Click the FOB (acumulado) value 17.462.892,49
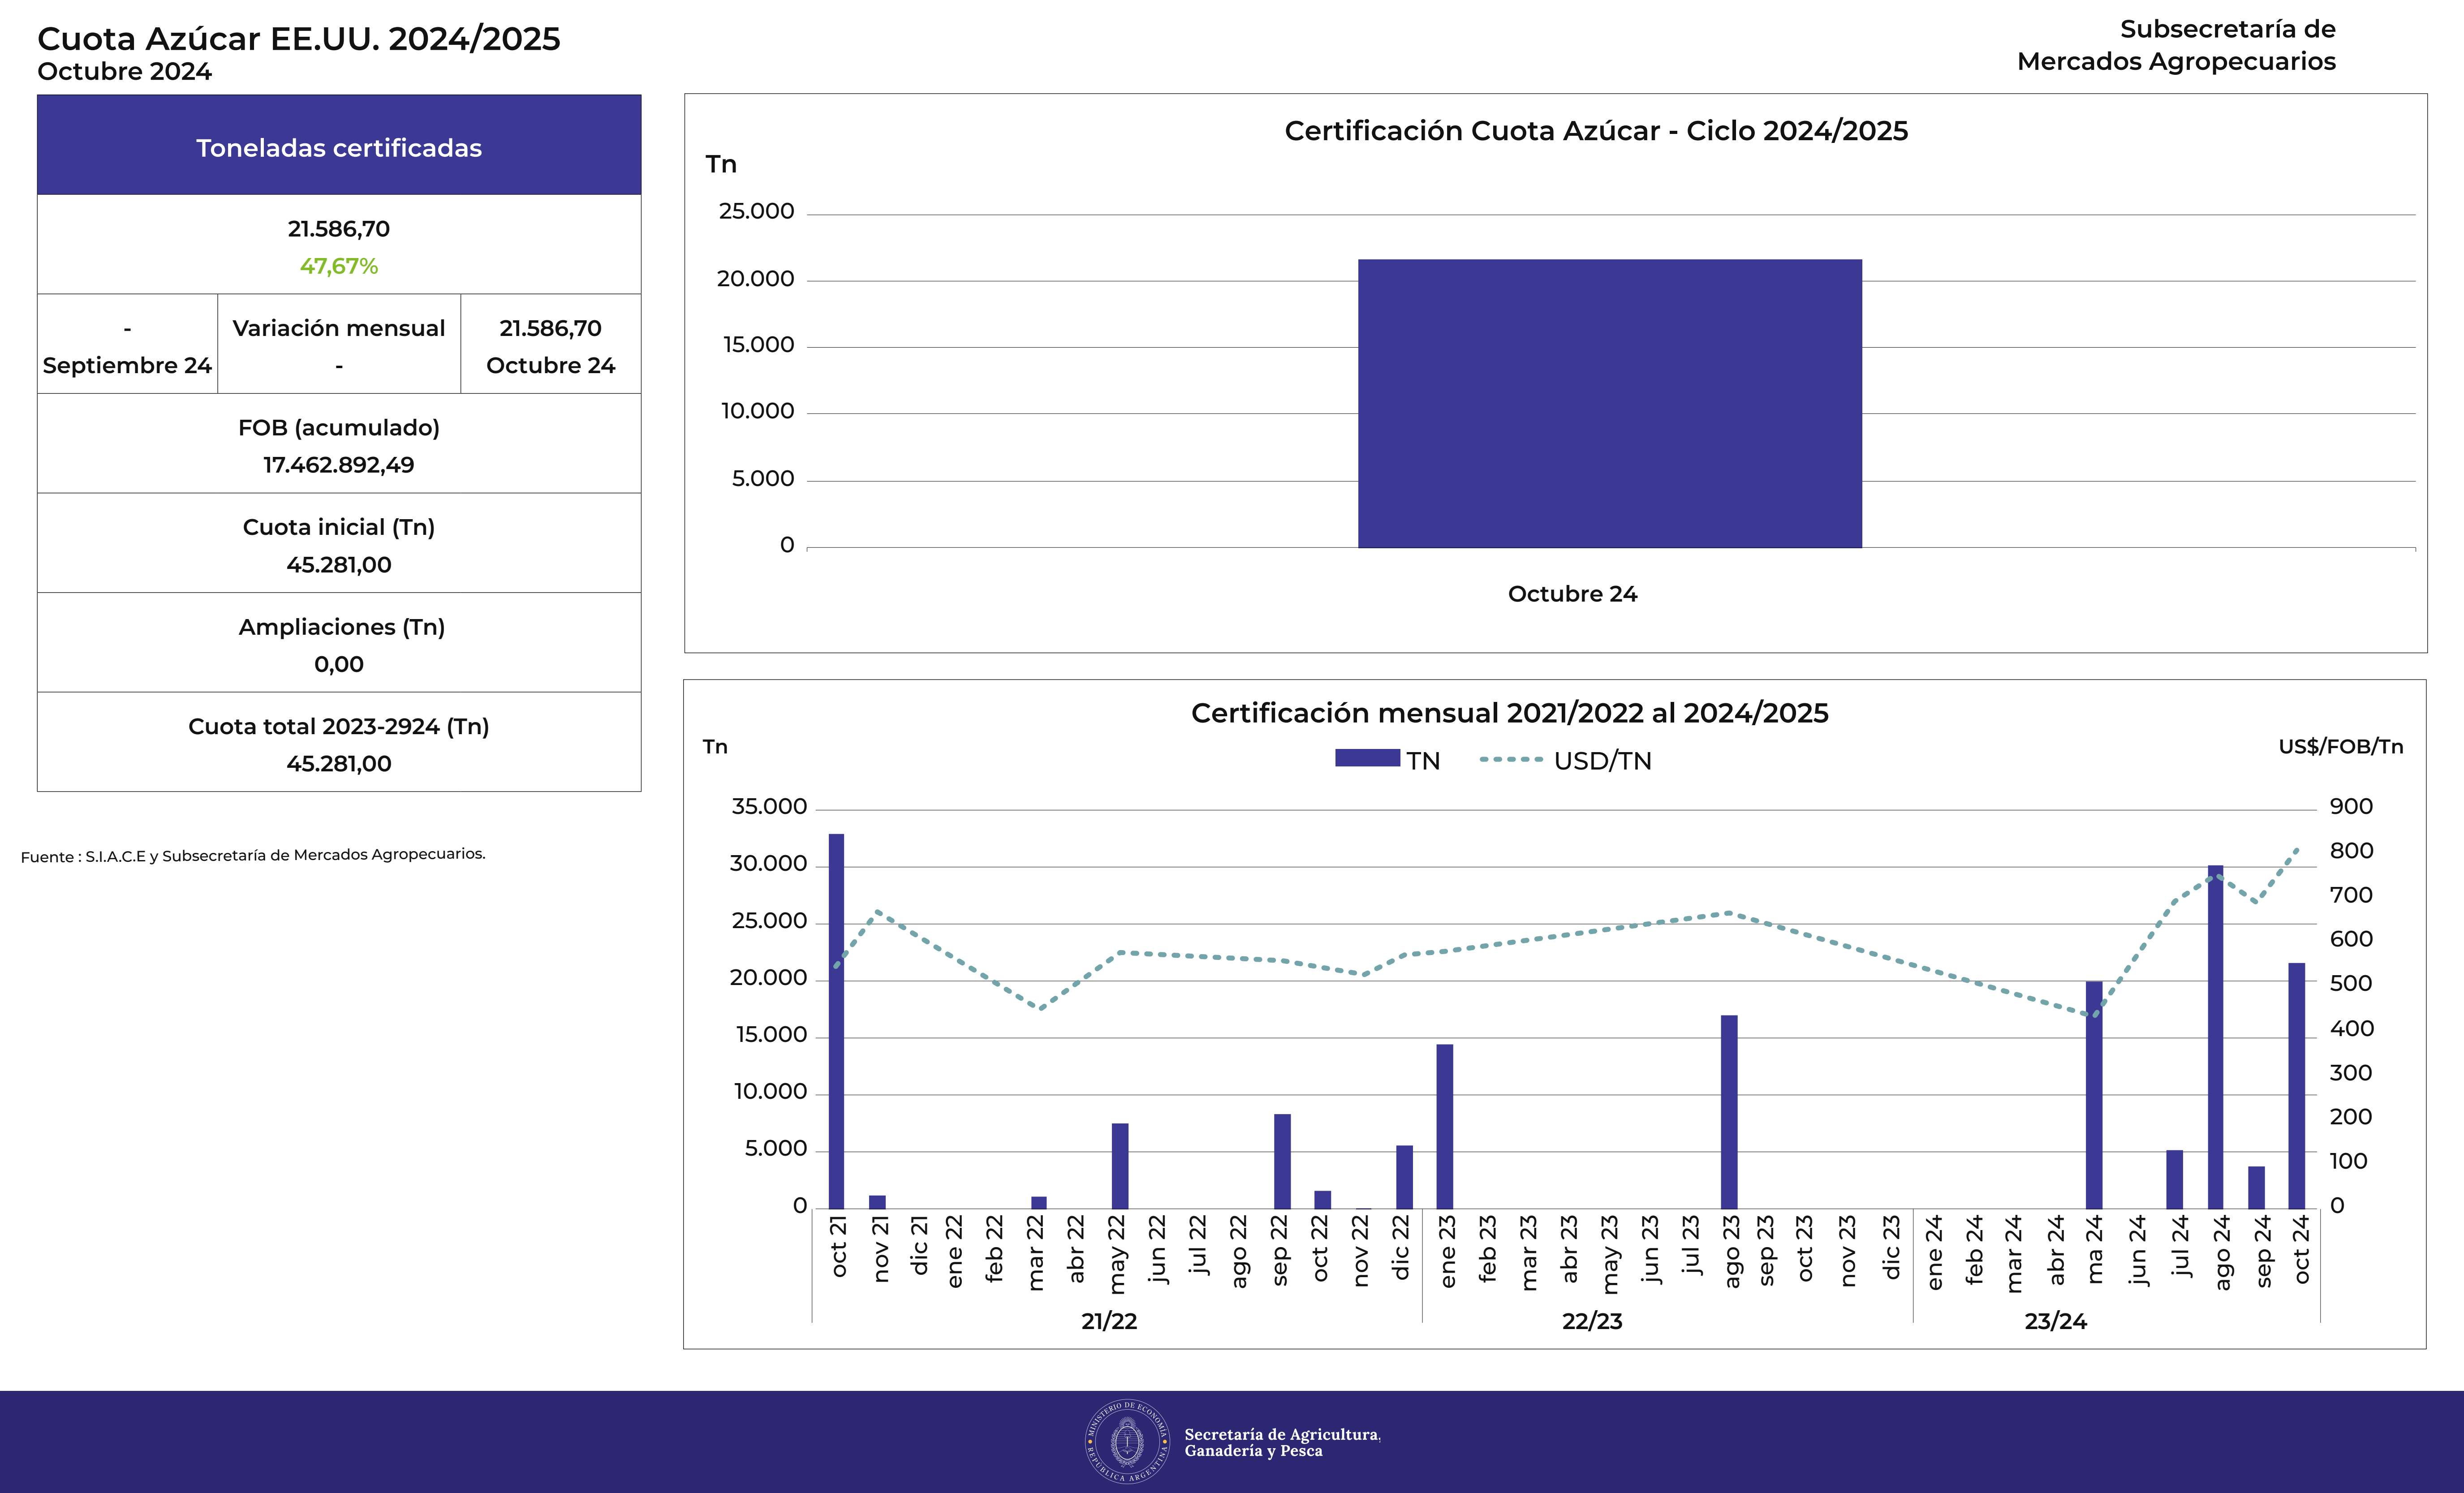The width and height of the screenshot is (2464, 1493). (339, 465)
